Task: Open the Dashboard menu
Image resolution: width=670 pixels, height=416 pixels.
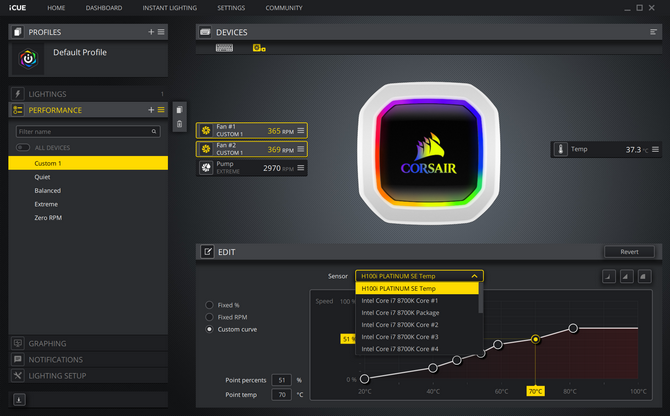Action: (104, 8)
